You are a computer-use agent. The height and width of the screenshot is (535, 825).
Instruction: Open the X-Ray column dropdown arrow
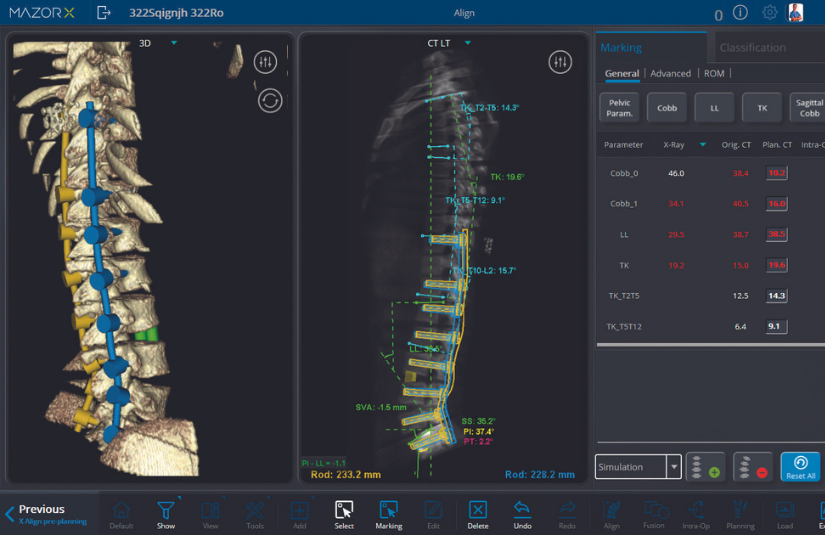pos(702,145)
